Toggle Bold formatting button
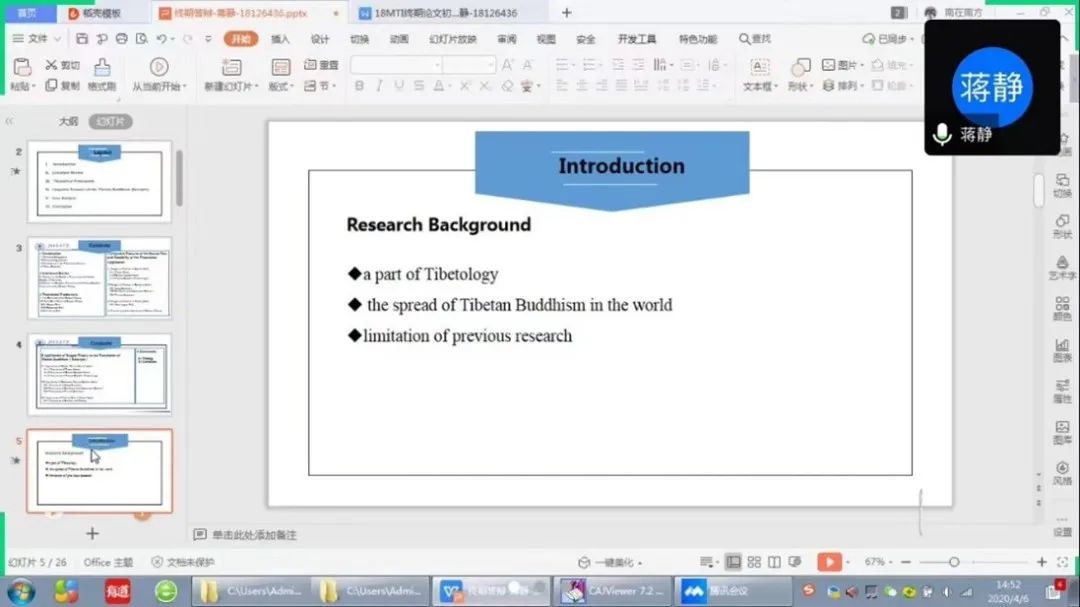Image resolution: width=1080 pixels, height=607 pixels. pos(359,86)
